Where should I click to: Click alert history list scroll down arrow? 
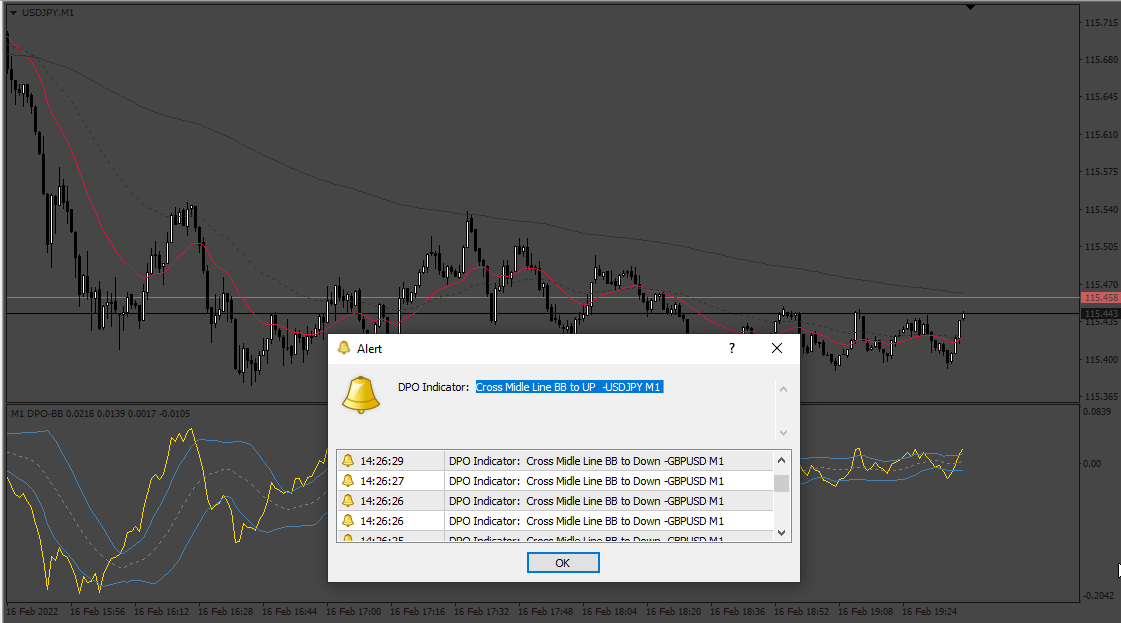coord(781,532)
